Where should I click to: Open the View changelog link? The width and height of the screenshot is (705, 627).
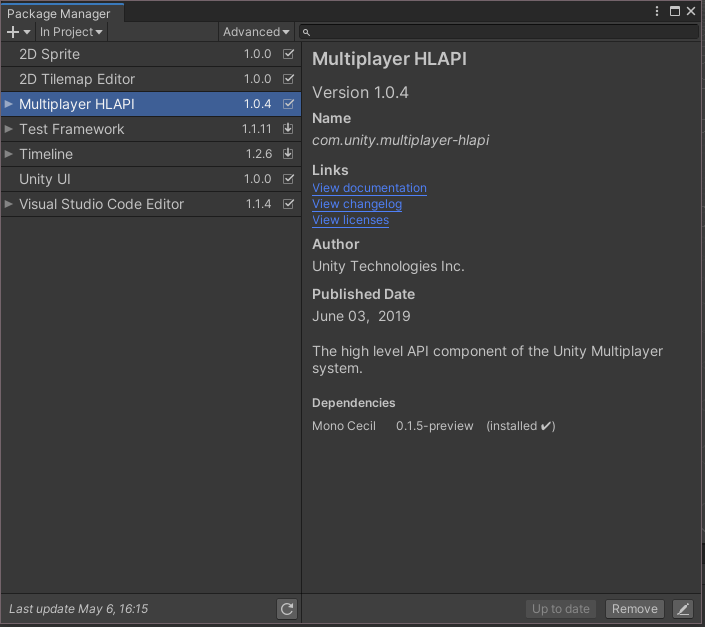tap(357, 204)
